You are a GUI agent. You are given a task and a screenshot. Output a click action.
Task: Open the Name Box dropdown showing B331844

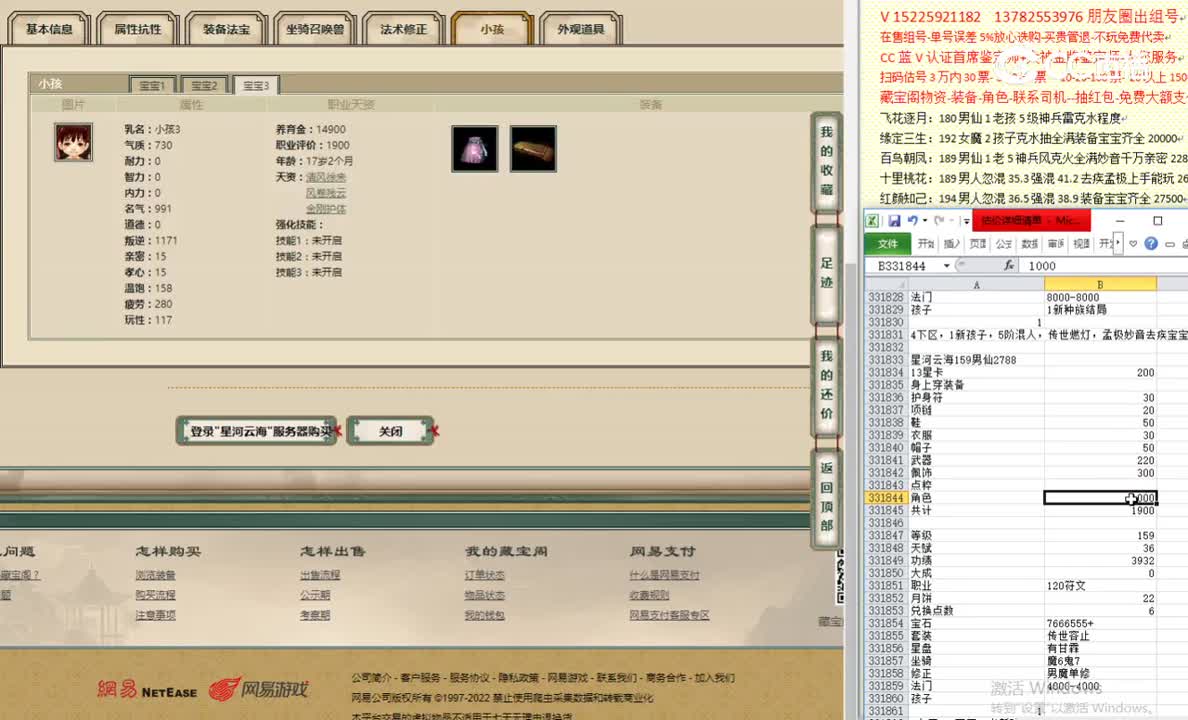click(945, 265)
